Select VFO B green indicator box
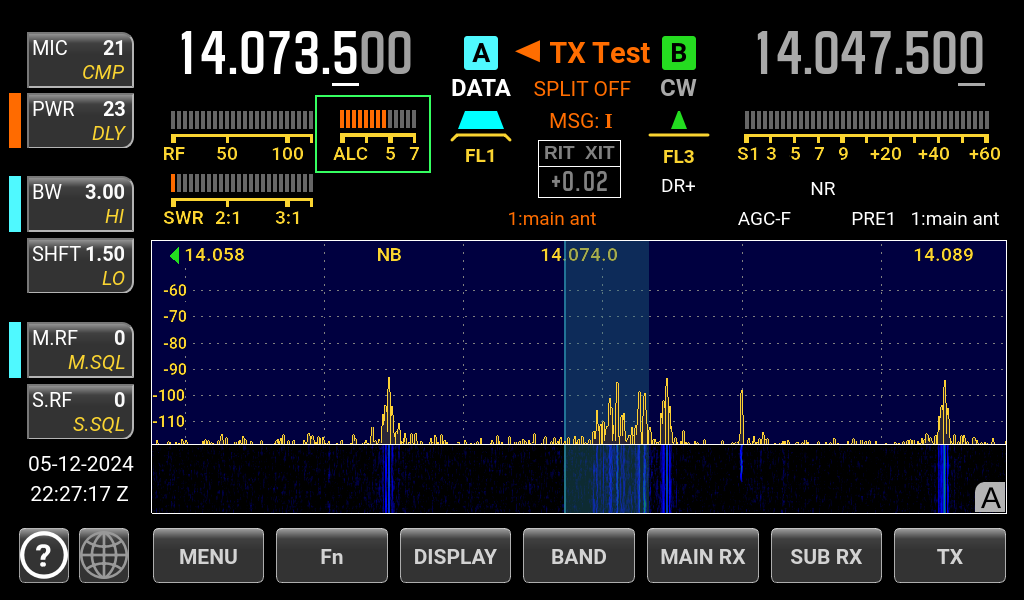Image resolution: width=1024 pixels, height=600 pixels. (679, 52)
